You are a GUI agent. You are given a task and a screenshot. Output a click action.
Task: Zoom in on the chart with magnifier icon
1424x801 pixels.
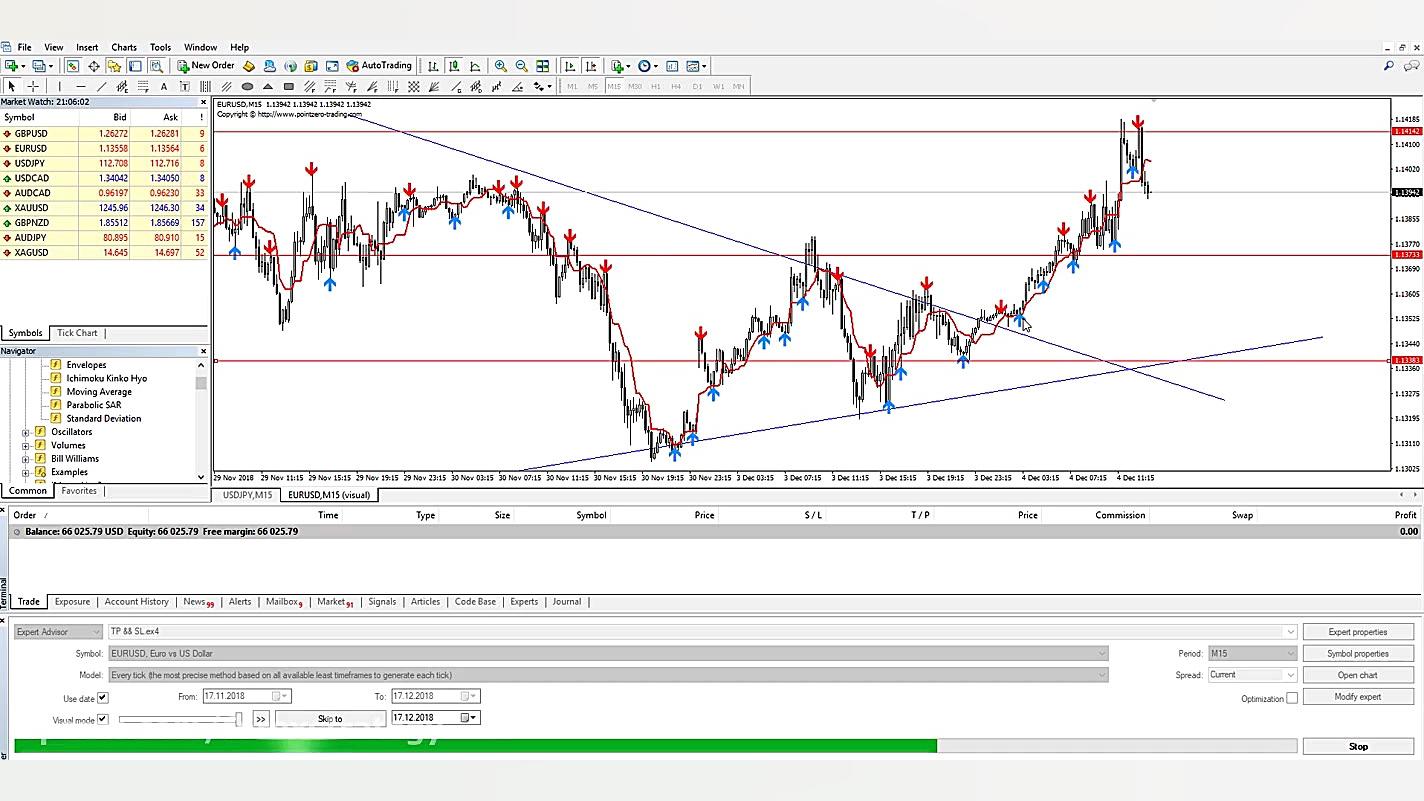(x=500, y=66)
